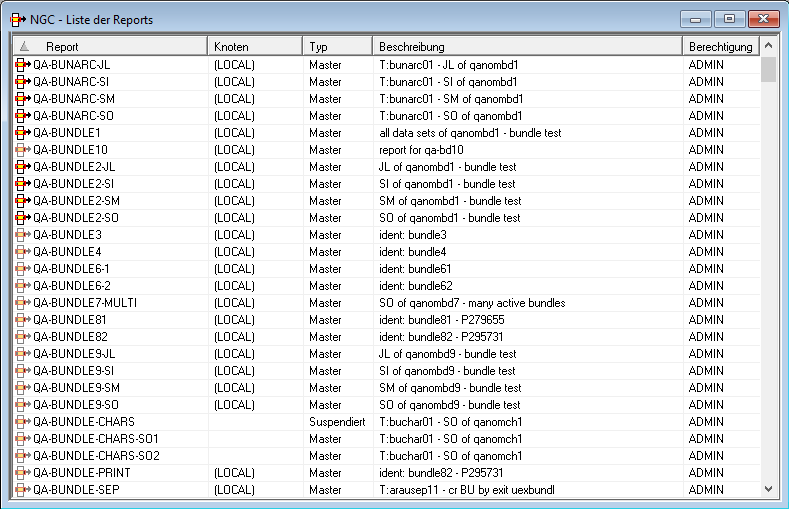Click the Typ column header
This screenshot has width=789, height=509.
pyautogui.click(x=338, y=46)
